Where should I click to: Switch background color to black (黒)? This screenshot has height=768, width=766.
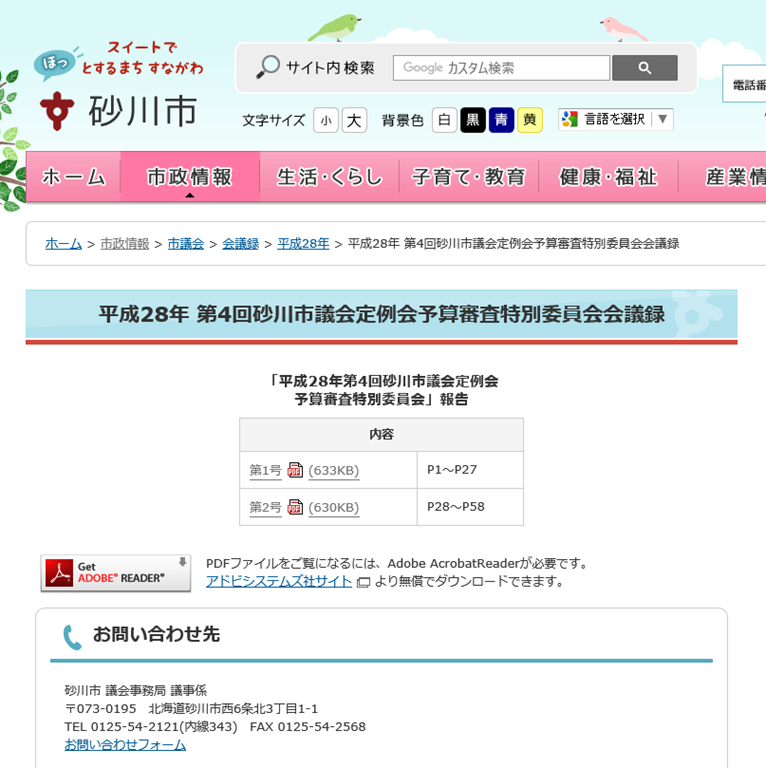pos(473,121)
